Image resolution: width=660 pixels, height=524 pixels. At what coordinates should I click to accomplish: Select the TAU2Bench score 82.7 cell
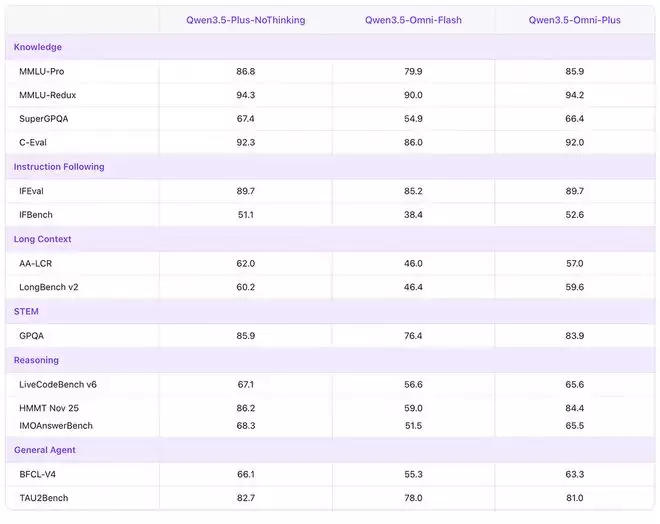click(x=246, y=498)
